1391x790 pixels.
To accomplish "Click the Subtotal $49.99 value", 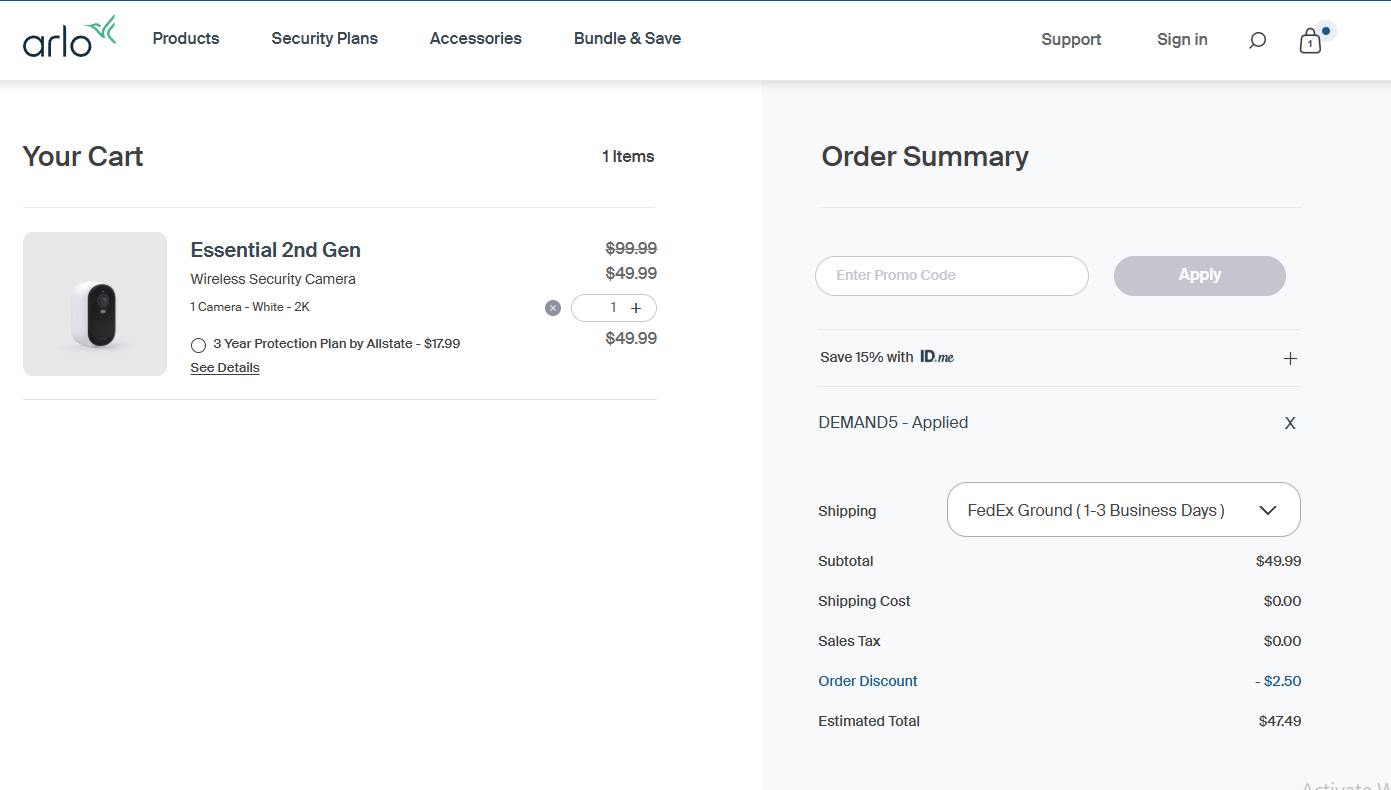I will 1279,561.
